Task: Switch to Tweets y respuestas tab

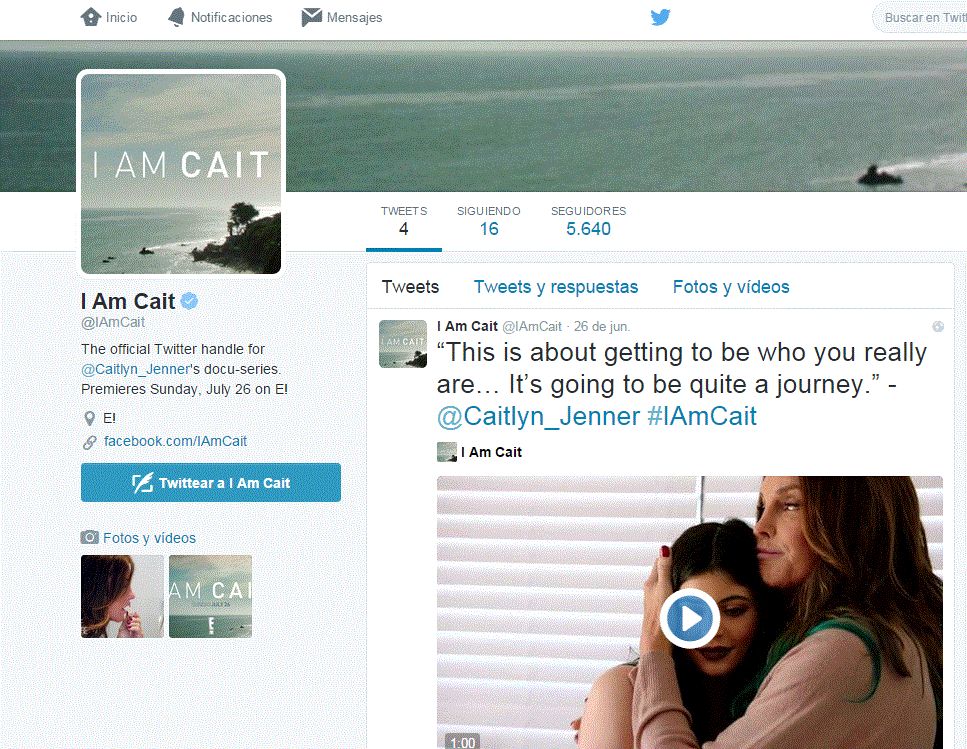Action: tap(556, 287)
